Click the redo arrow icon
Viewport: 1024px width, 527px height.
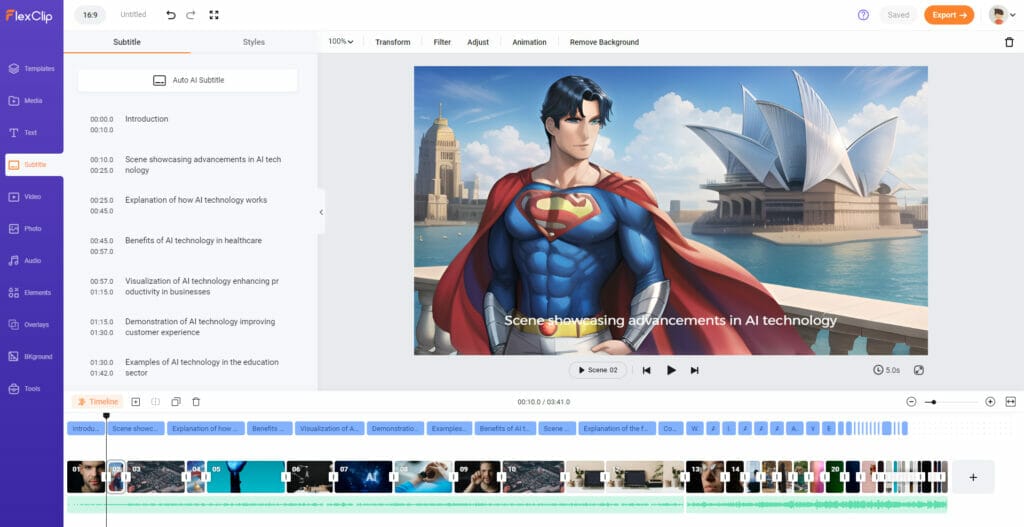tap(191, 15)
